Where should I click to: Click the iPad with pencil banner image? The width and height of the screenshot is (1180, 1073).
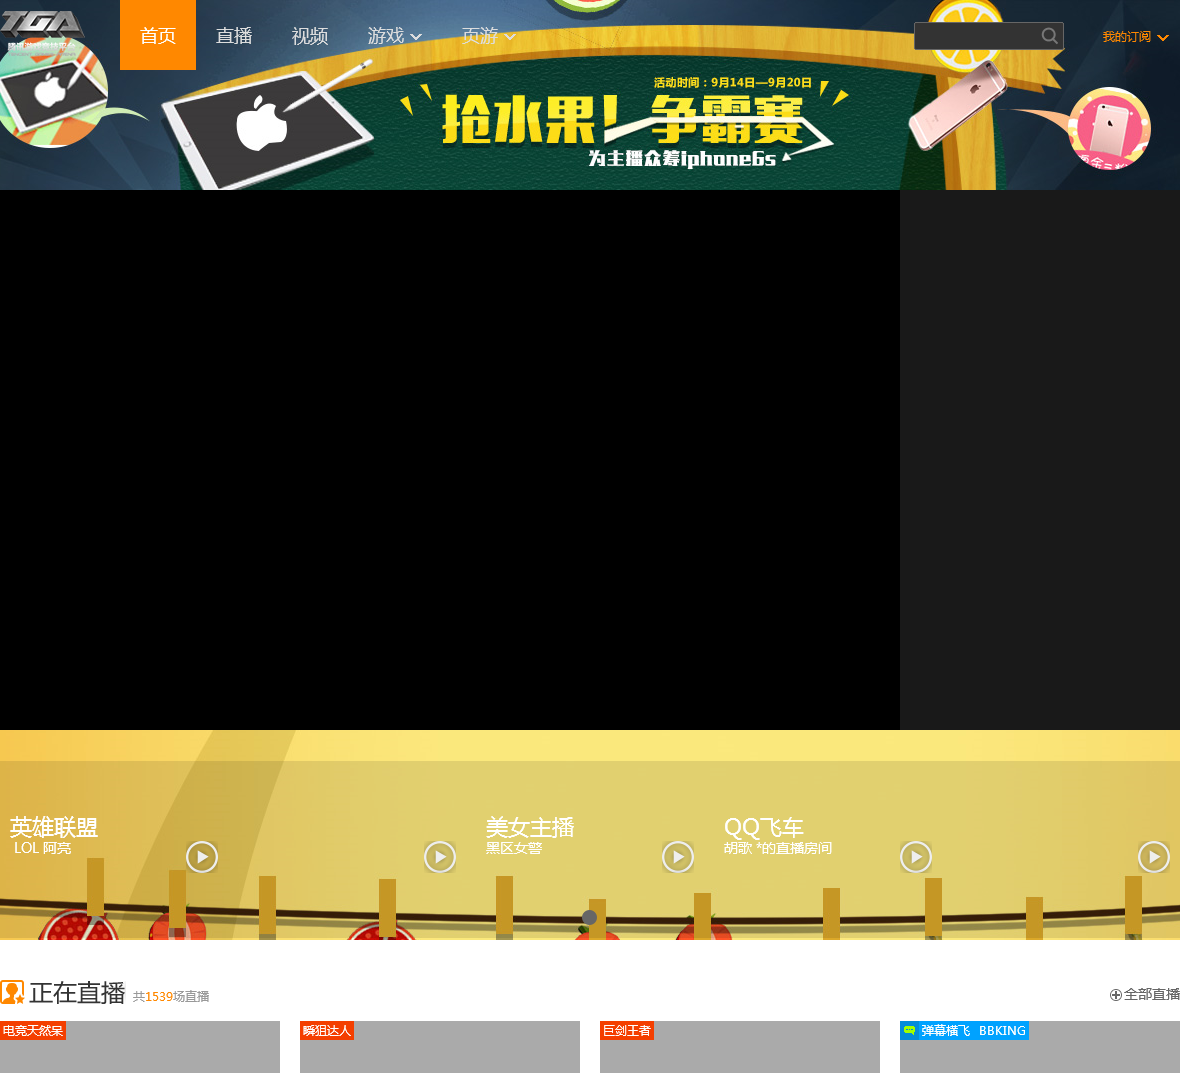(x=269, y=126)
